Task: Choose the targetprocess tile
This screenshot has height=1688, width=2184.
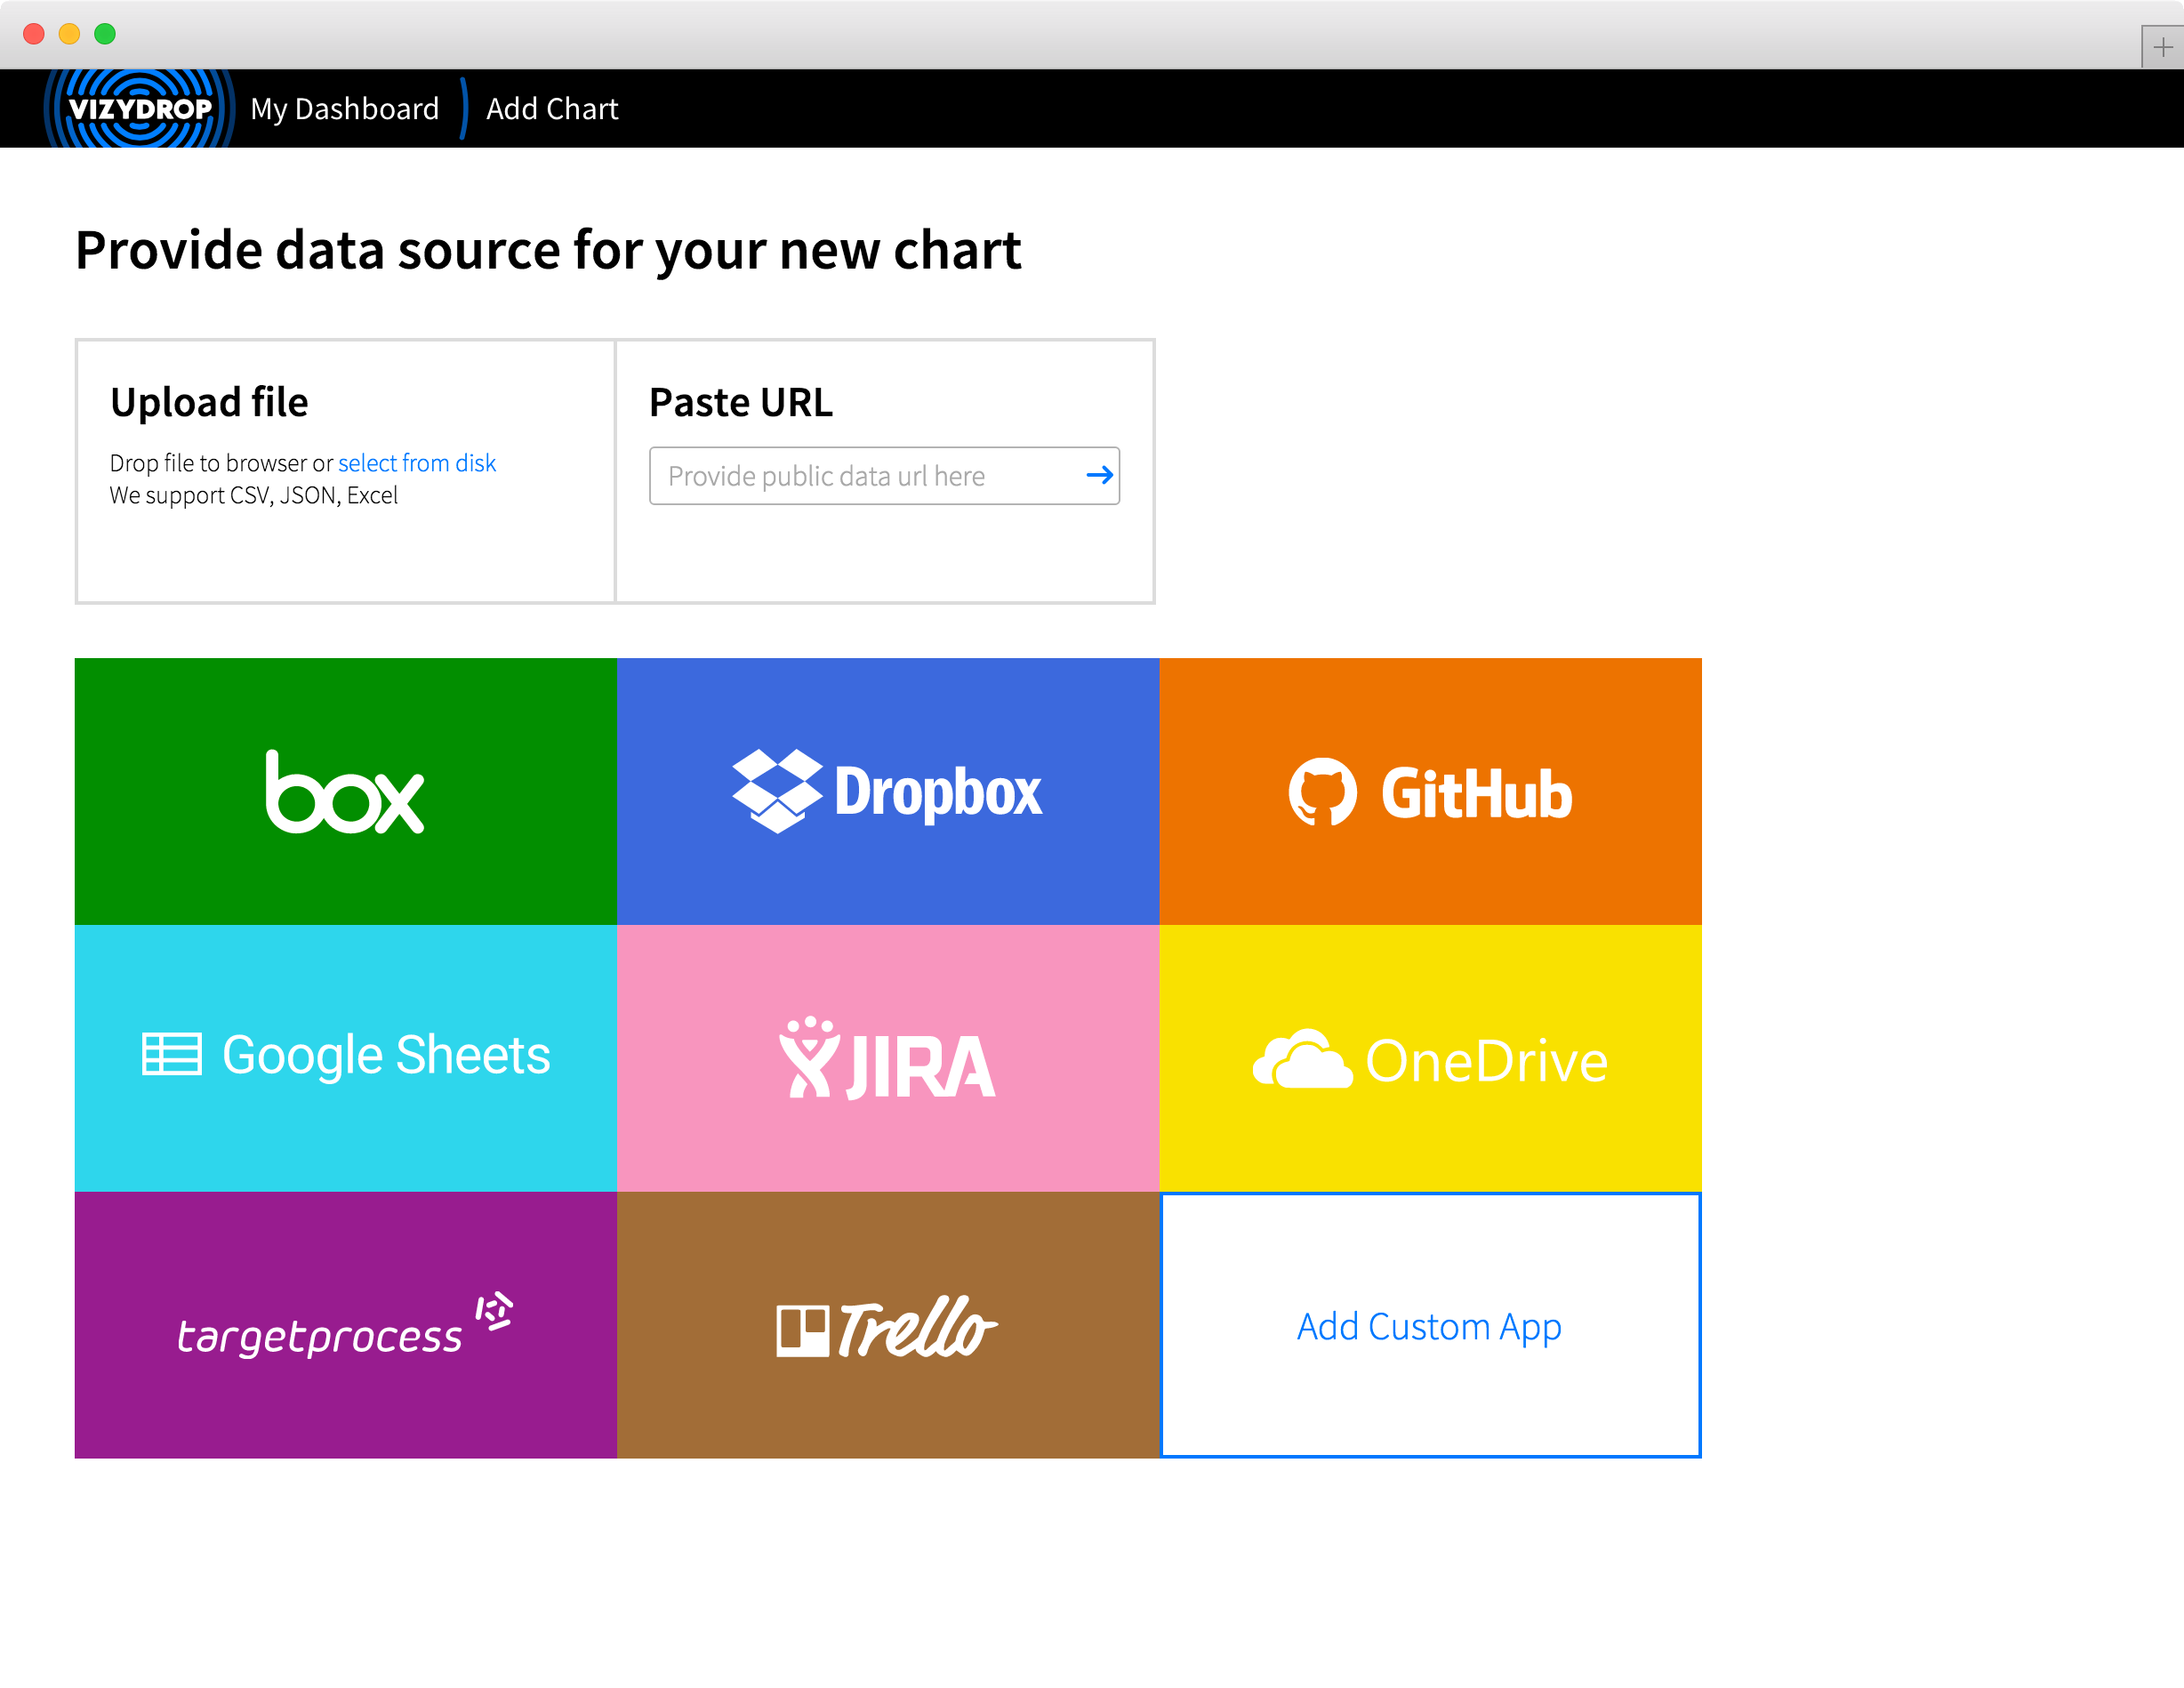Action: [x=345, y=1324]
